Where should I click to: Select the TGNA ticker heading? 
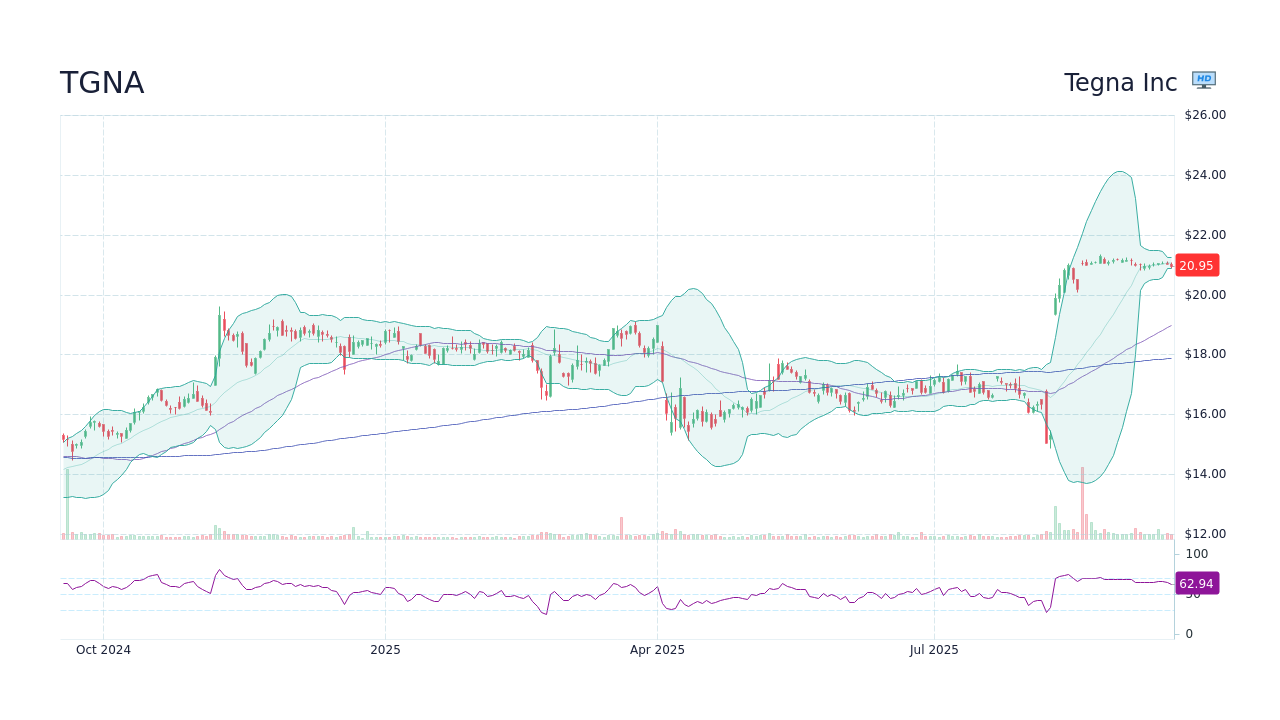(x=102, y=82)
